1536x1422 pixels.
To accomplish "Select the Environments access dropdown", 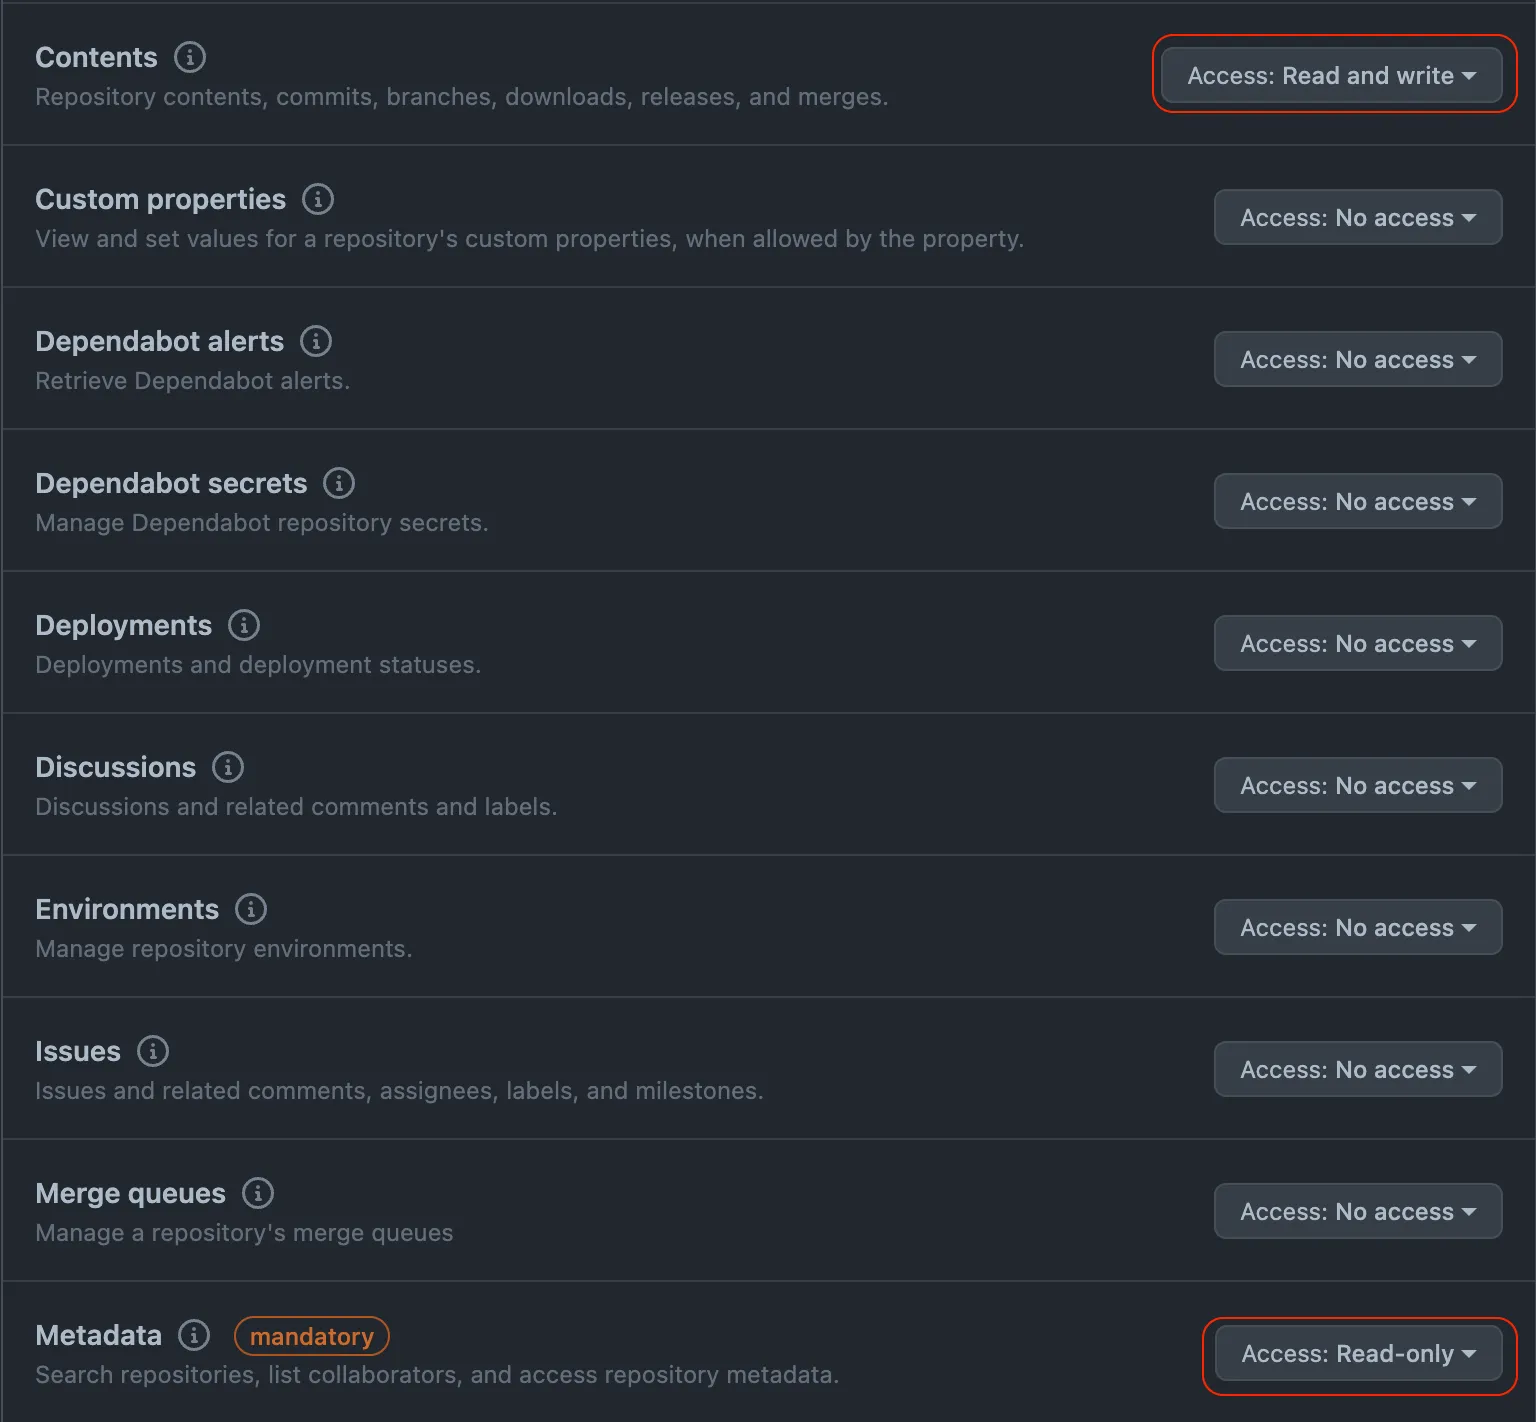I will tap(1358, 927).
